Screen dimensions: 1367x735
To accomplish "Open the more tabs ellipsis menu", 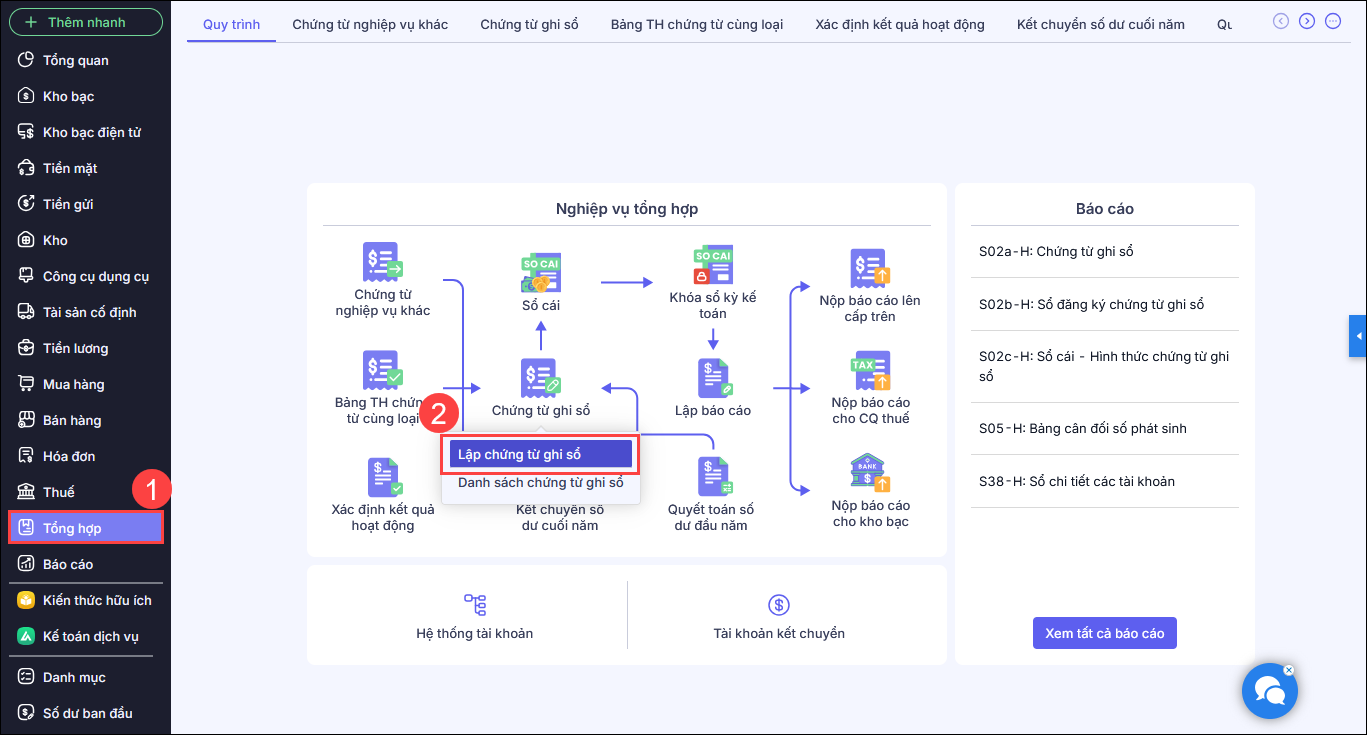I will pyautogui.click(x=1333, y=21).
